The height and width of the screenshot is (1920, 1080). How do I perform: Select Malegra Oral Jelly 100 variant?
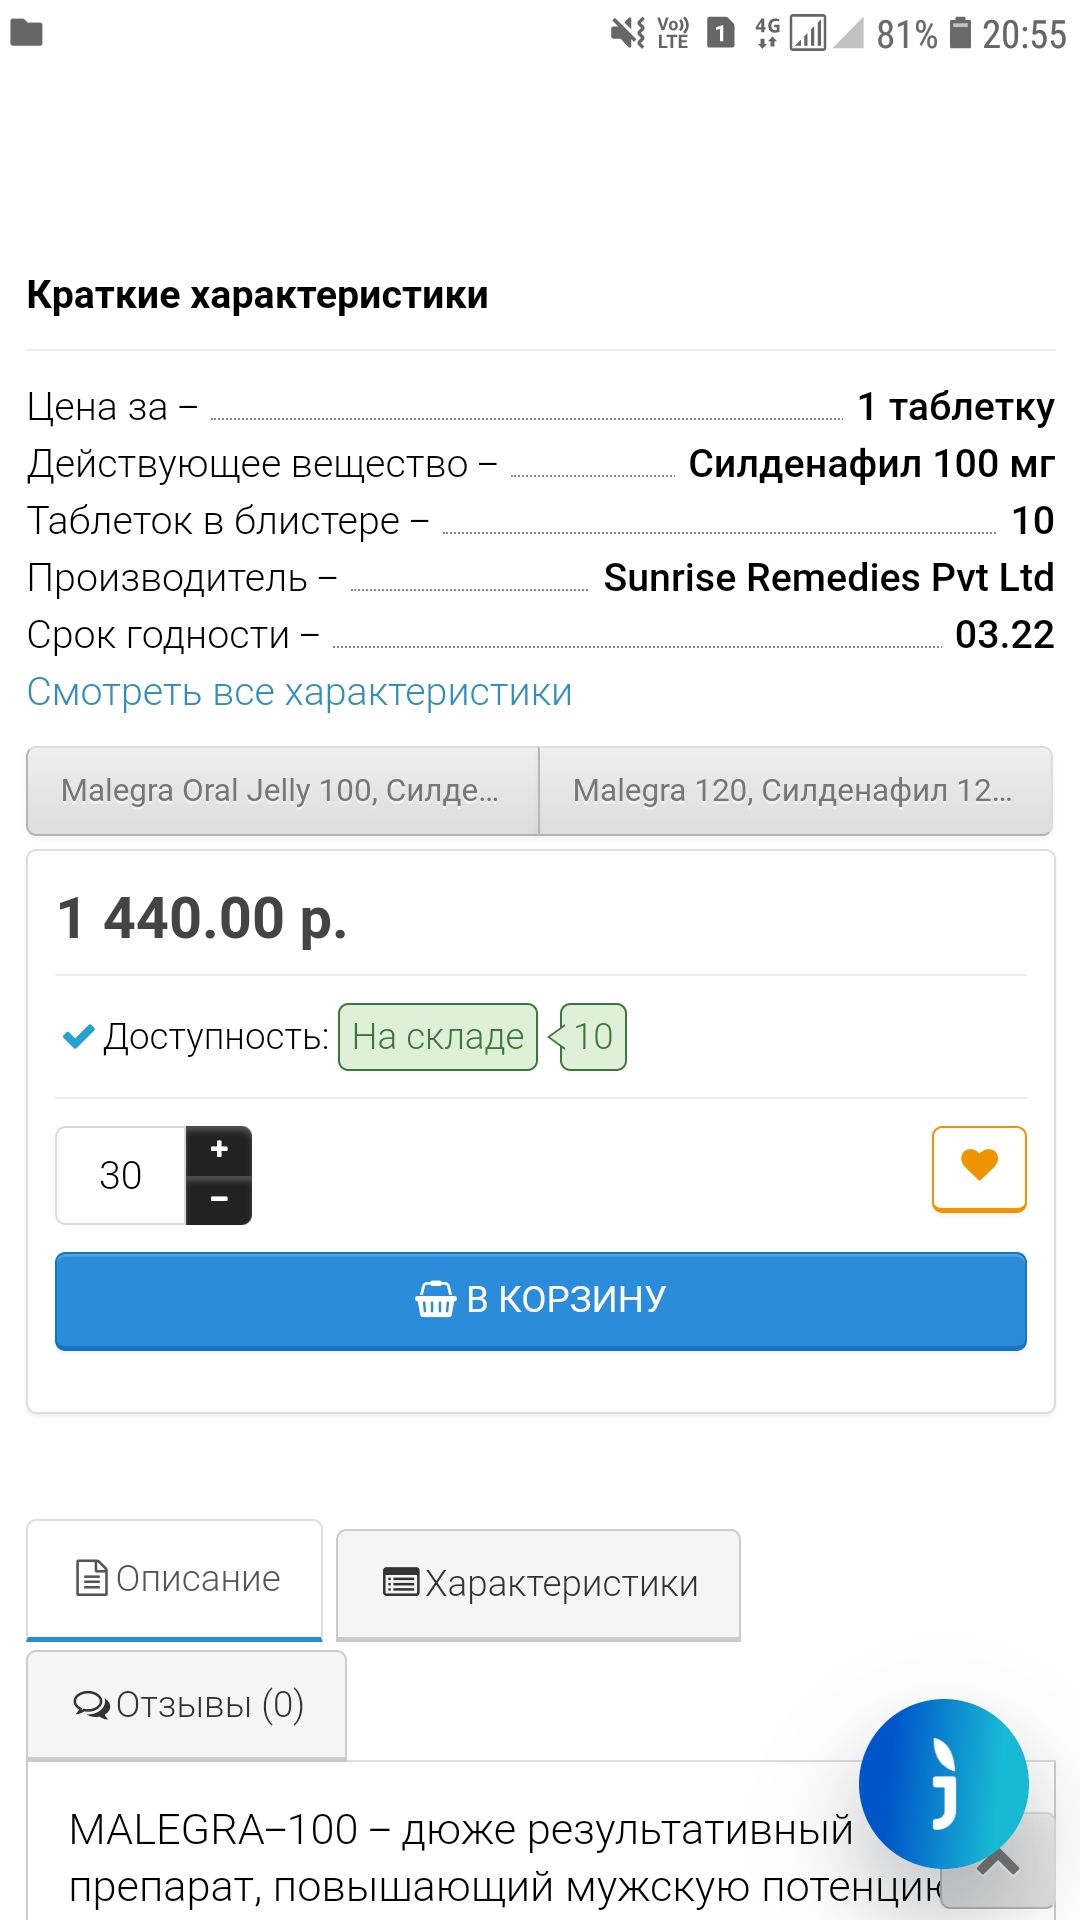(x=282, y=790)
